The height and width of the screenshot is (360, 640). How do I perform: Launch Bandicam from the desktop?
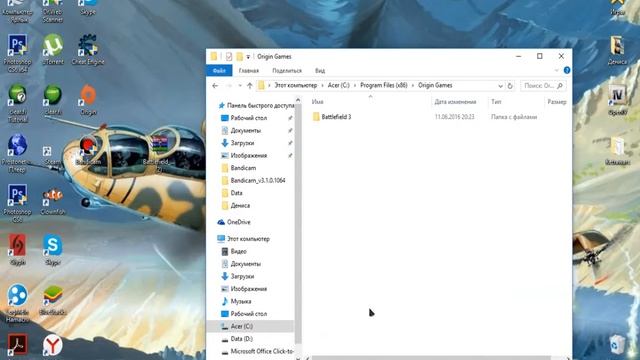click(88, 151)
